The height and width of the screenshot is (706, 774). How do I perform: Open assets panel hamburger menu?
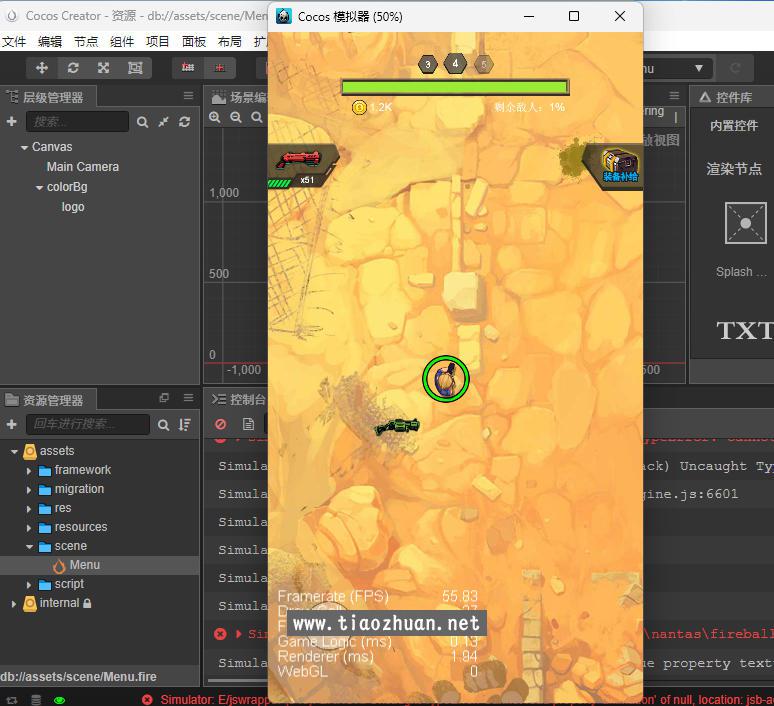click(188, 397)
